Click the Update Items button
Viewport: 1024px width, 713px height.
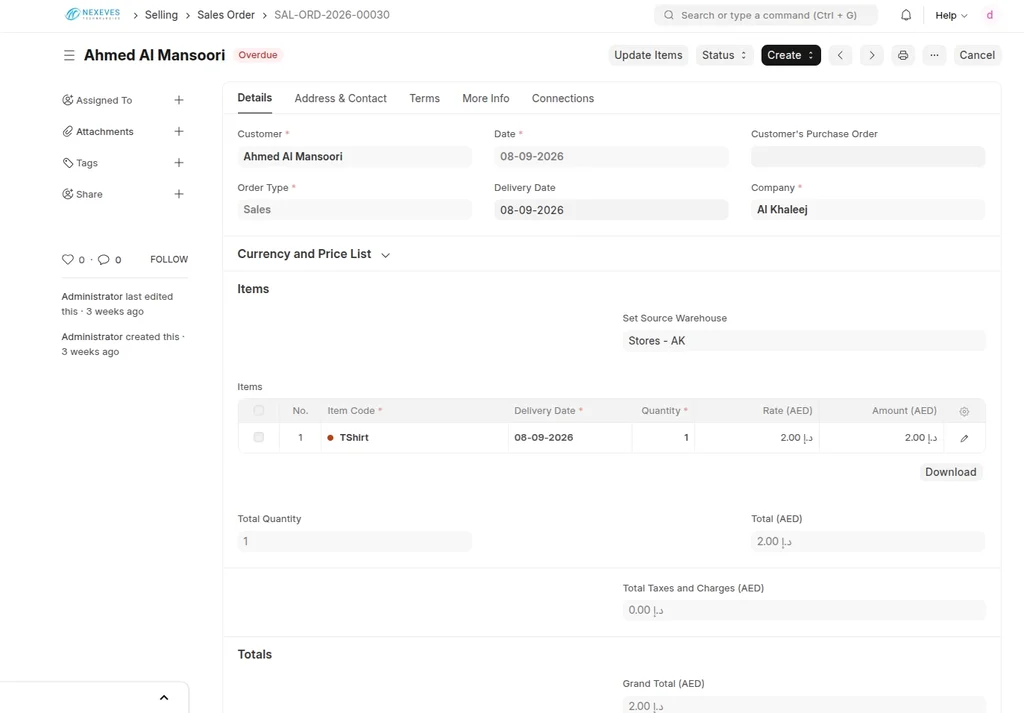[648, 55]
